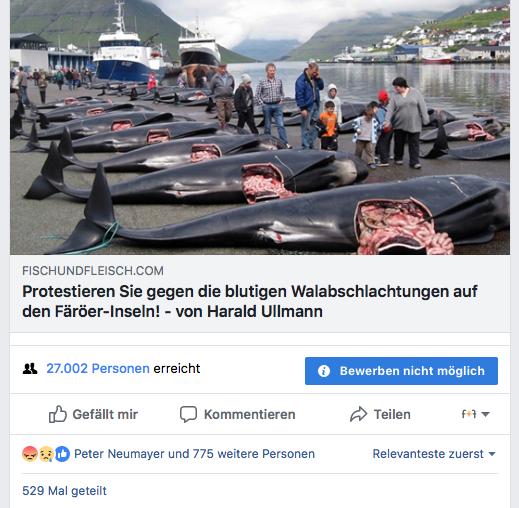Open the article headline about Walabschlachtungen

click(250, 301)
